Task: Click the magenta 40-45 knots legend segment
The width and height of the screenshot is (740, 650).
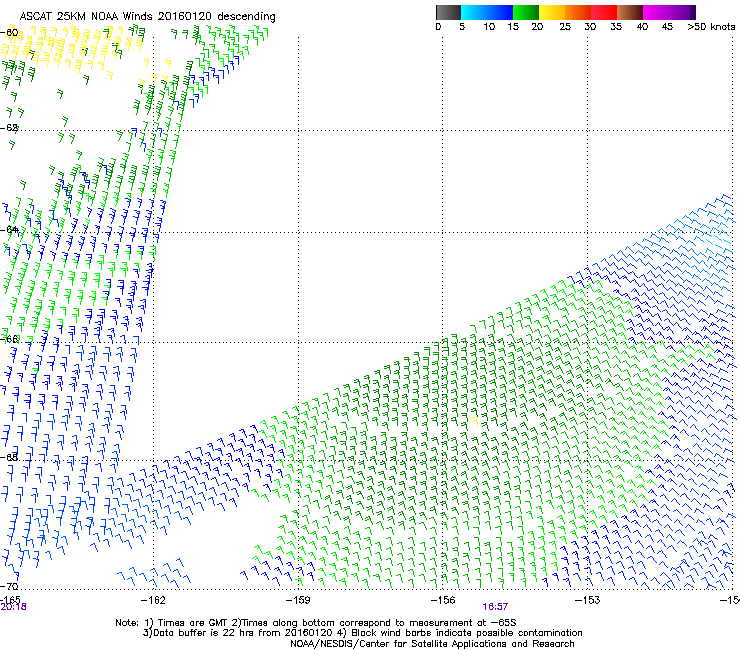Action: (x=656, y=12)
